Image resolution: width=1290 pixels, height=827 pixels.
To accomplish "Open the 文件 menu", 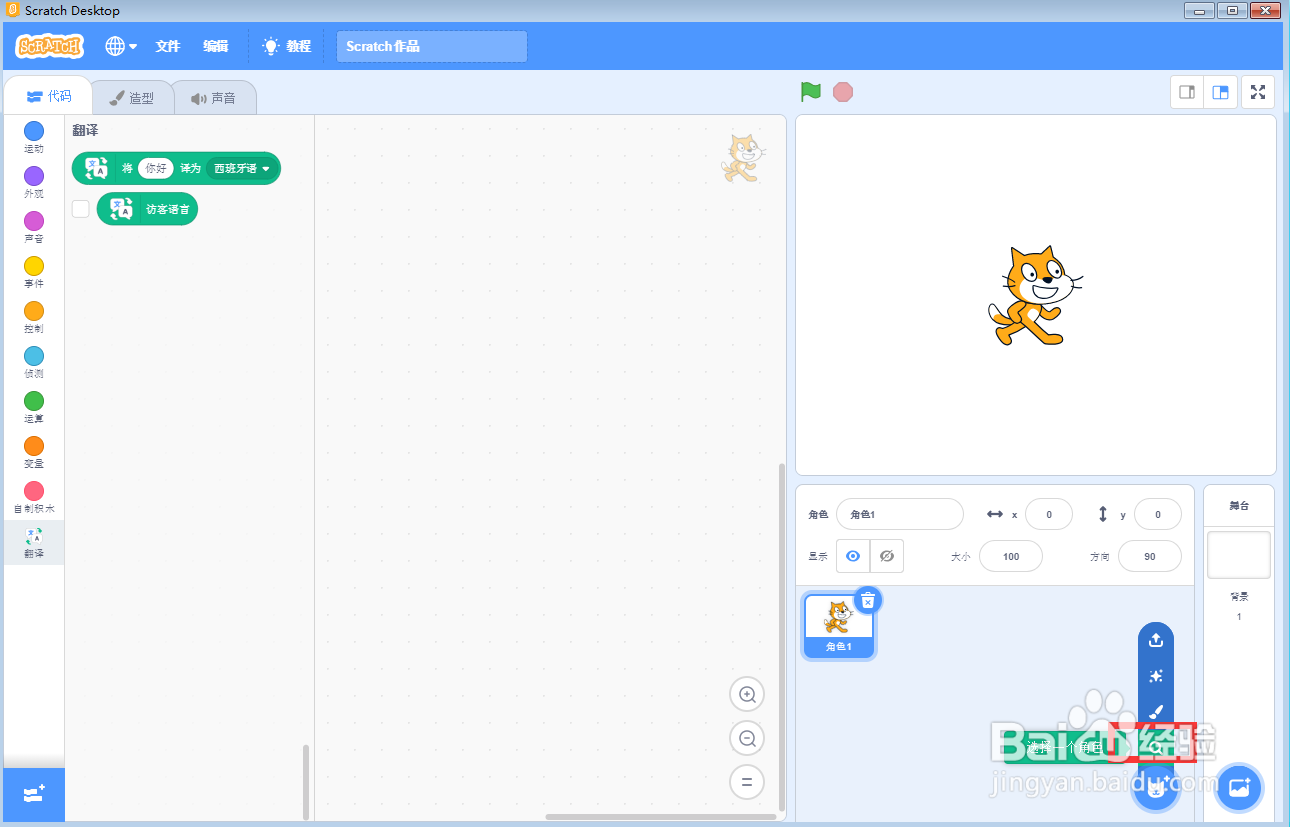I will (168, 46).
